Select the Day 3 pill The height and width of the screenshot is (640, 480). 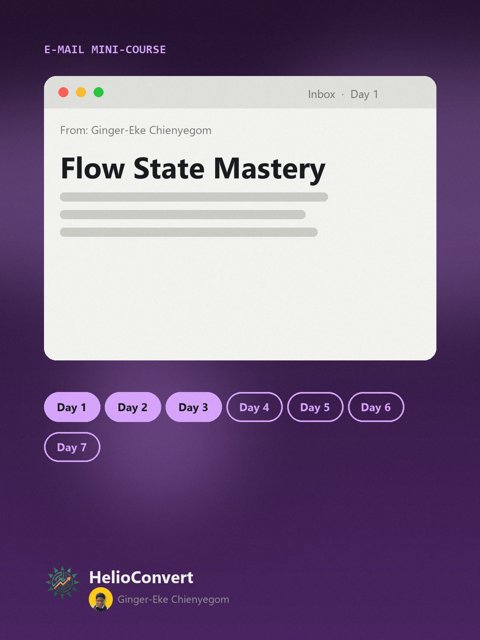click(x=193, y=407)
